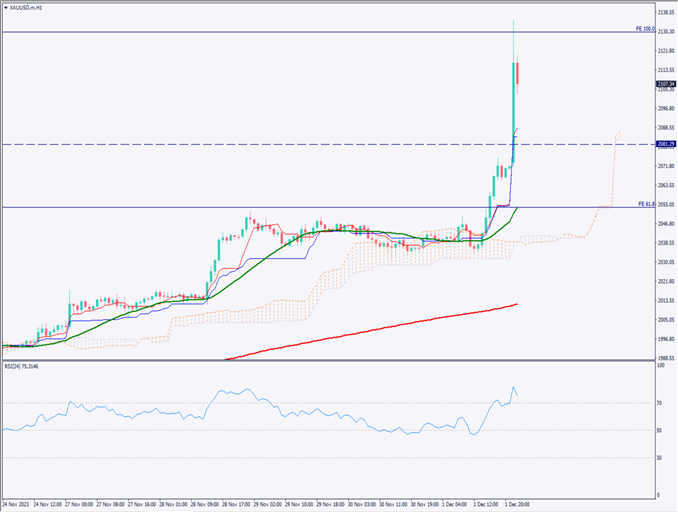Click the 2081.29 price label on the axis
The image size is (678, 512).
pyautogui.click(x=666, y=145)
